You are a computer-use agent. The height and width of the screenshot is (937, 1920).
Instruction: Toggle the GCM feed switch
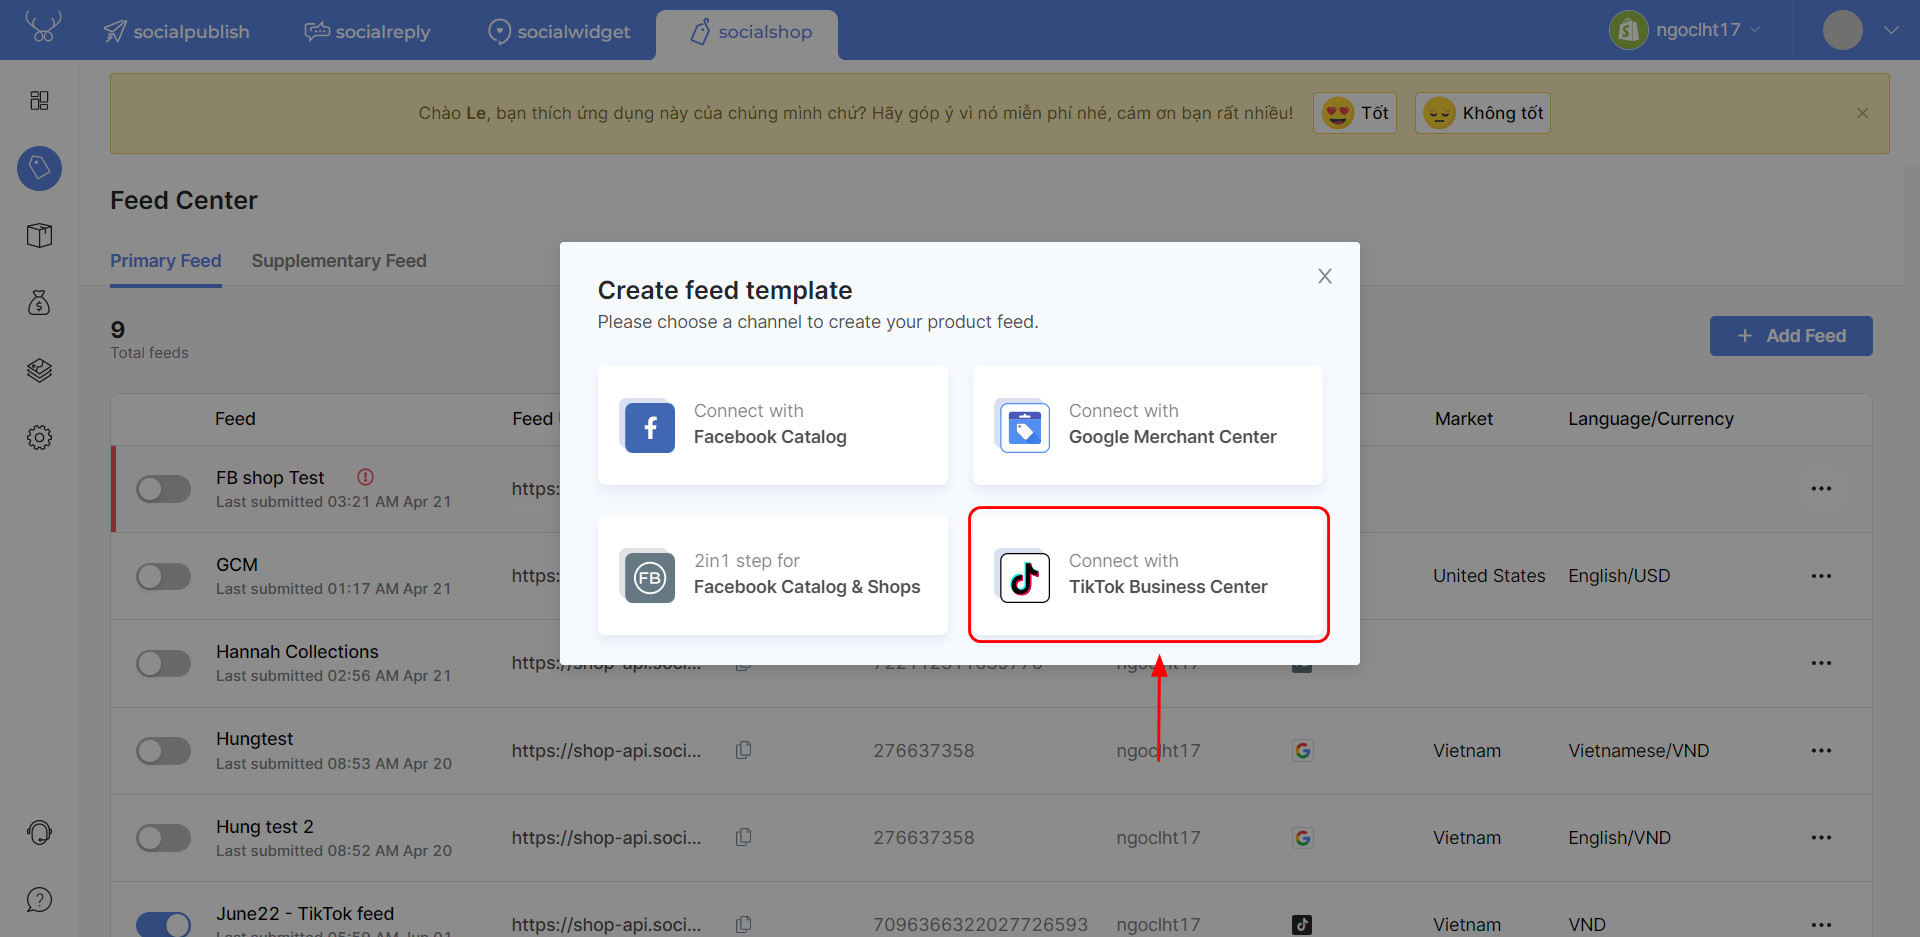tap(164, 576)
